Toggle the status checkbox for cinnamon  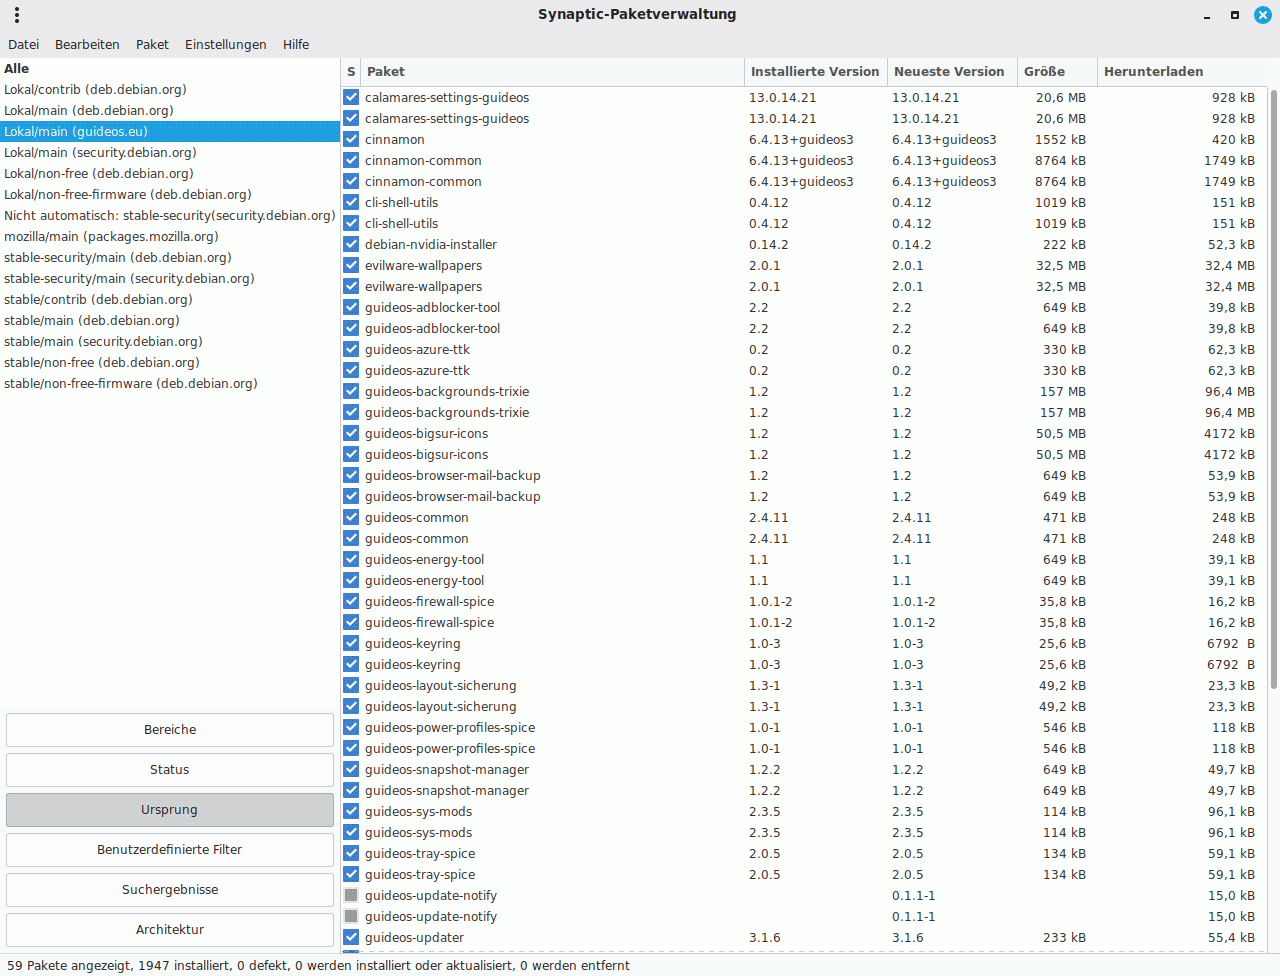[351, 139]
